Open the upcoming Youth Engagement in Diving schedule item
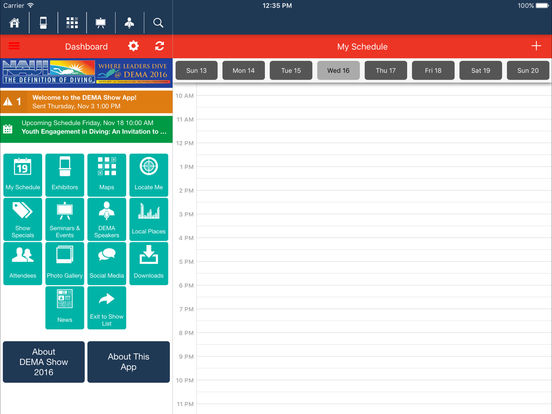The width and height of the screenshot is (552, 414). coord(86,129)
